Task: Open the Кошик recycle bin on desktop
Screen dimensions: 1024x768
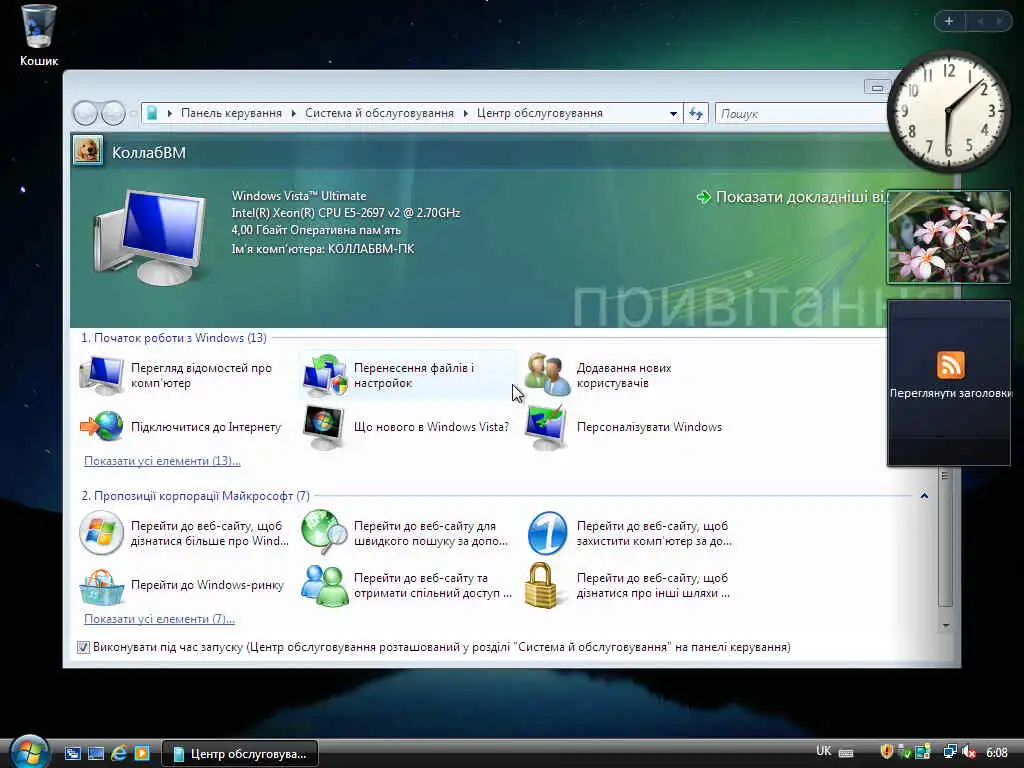Action: 39,35
